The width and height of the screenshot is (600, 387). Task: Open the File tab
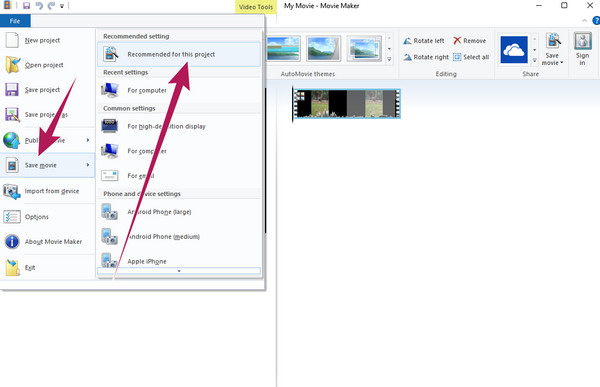coord(15,21)
